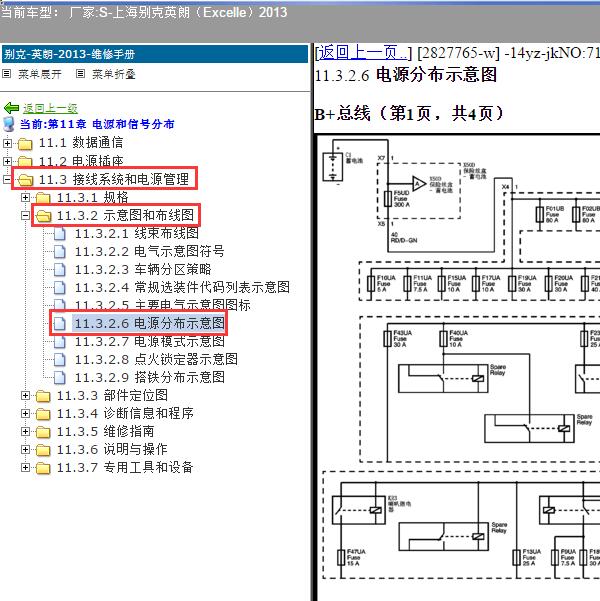
Task: Select 11.3.2.6 电源分布示意图 page
Action: tap(149, 323)
